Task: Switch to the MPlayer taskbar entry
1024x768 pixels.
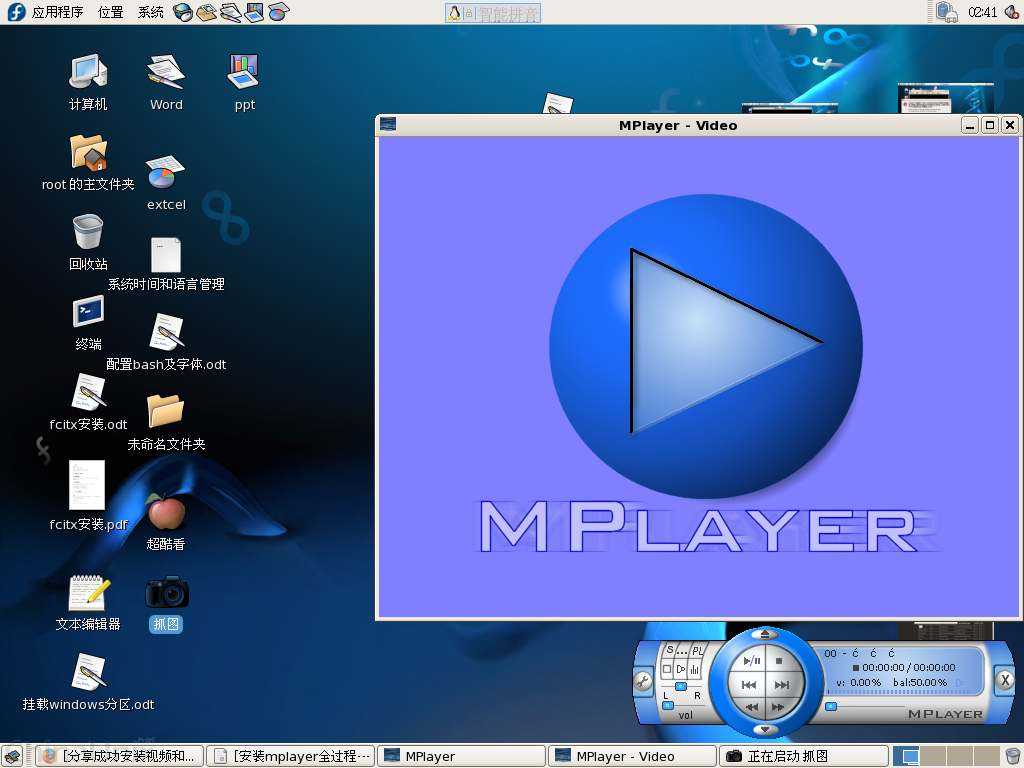Action: (460, 755)
